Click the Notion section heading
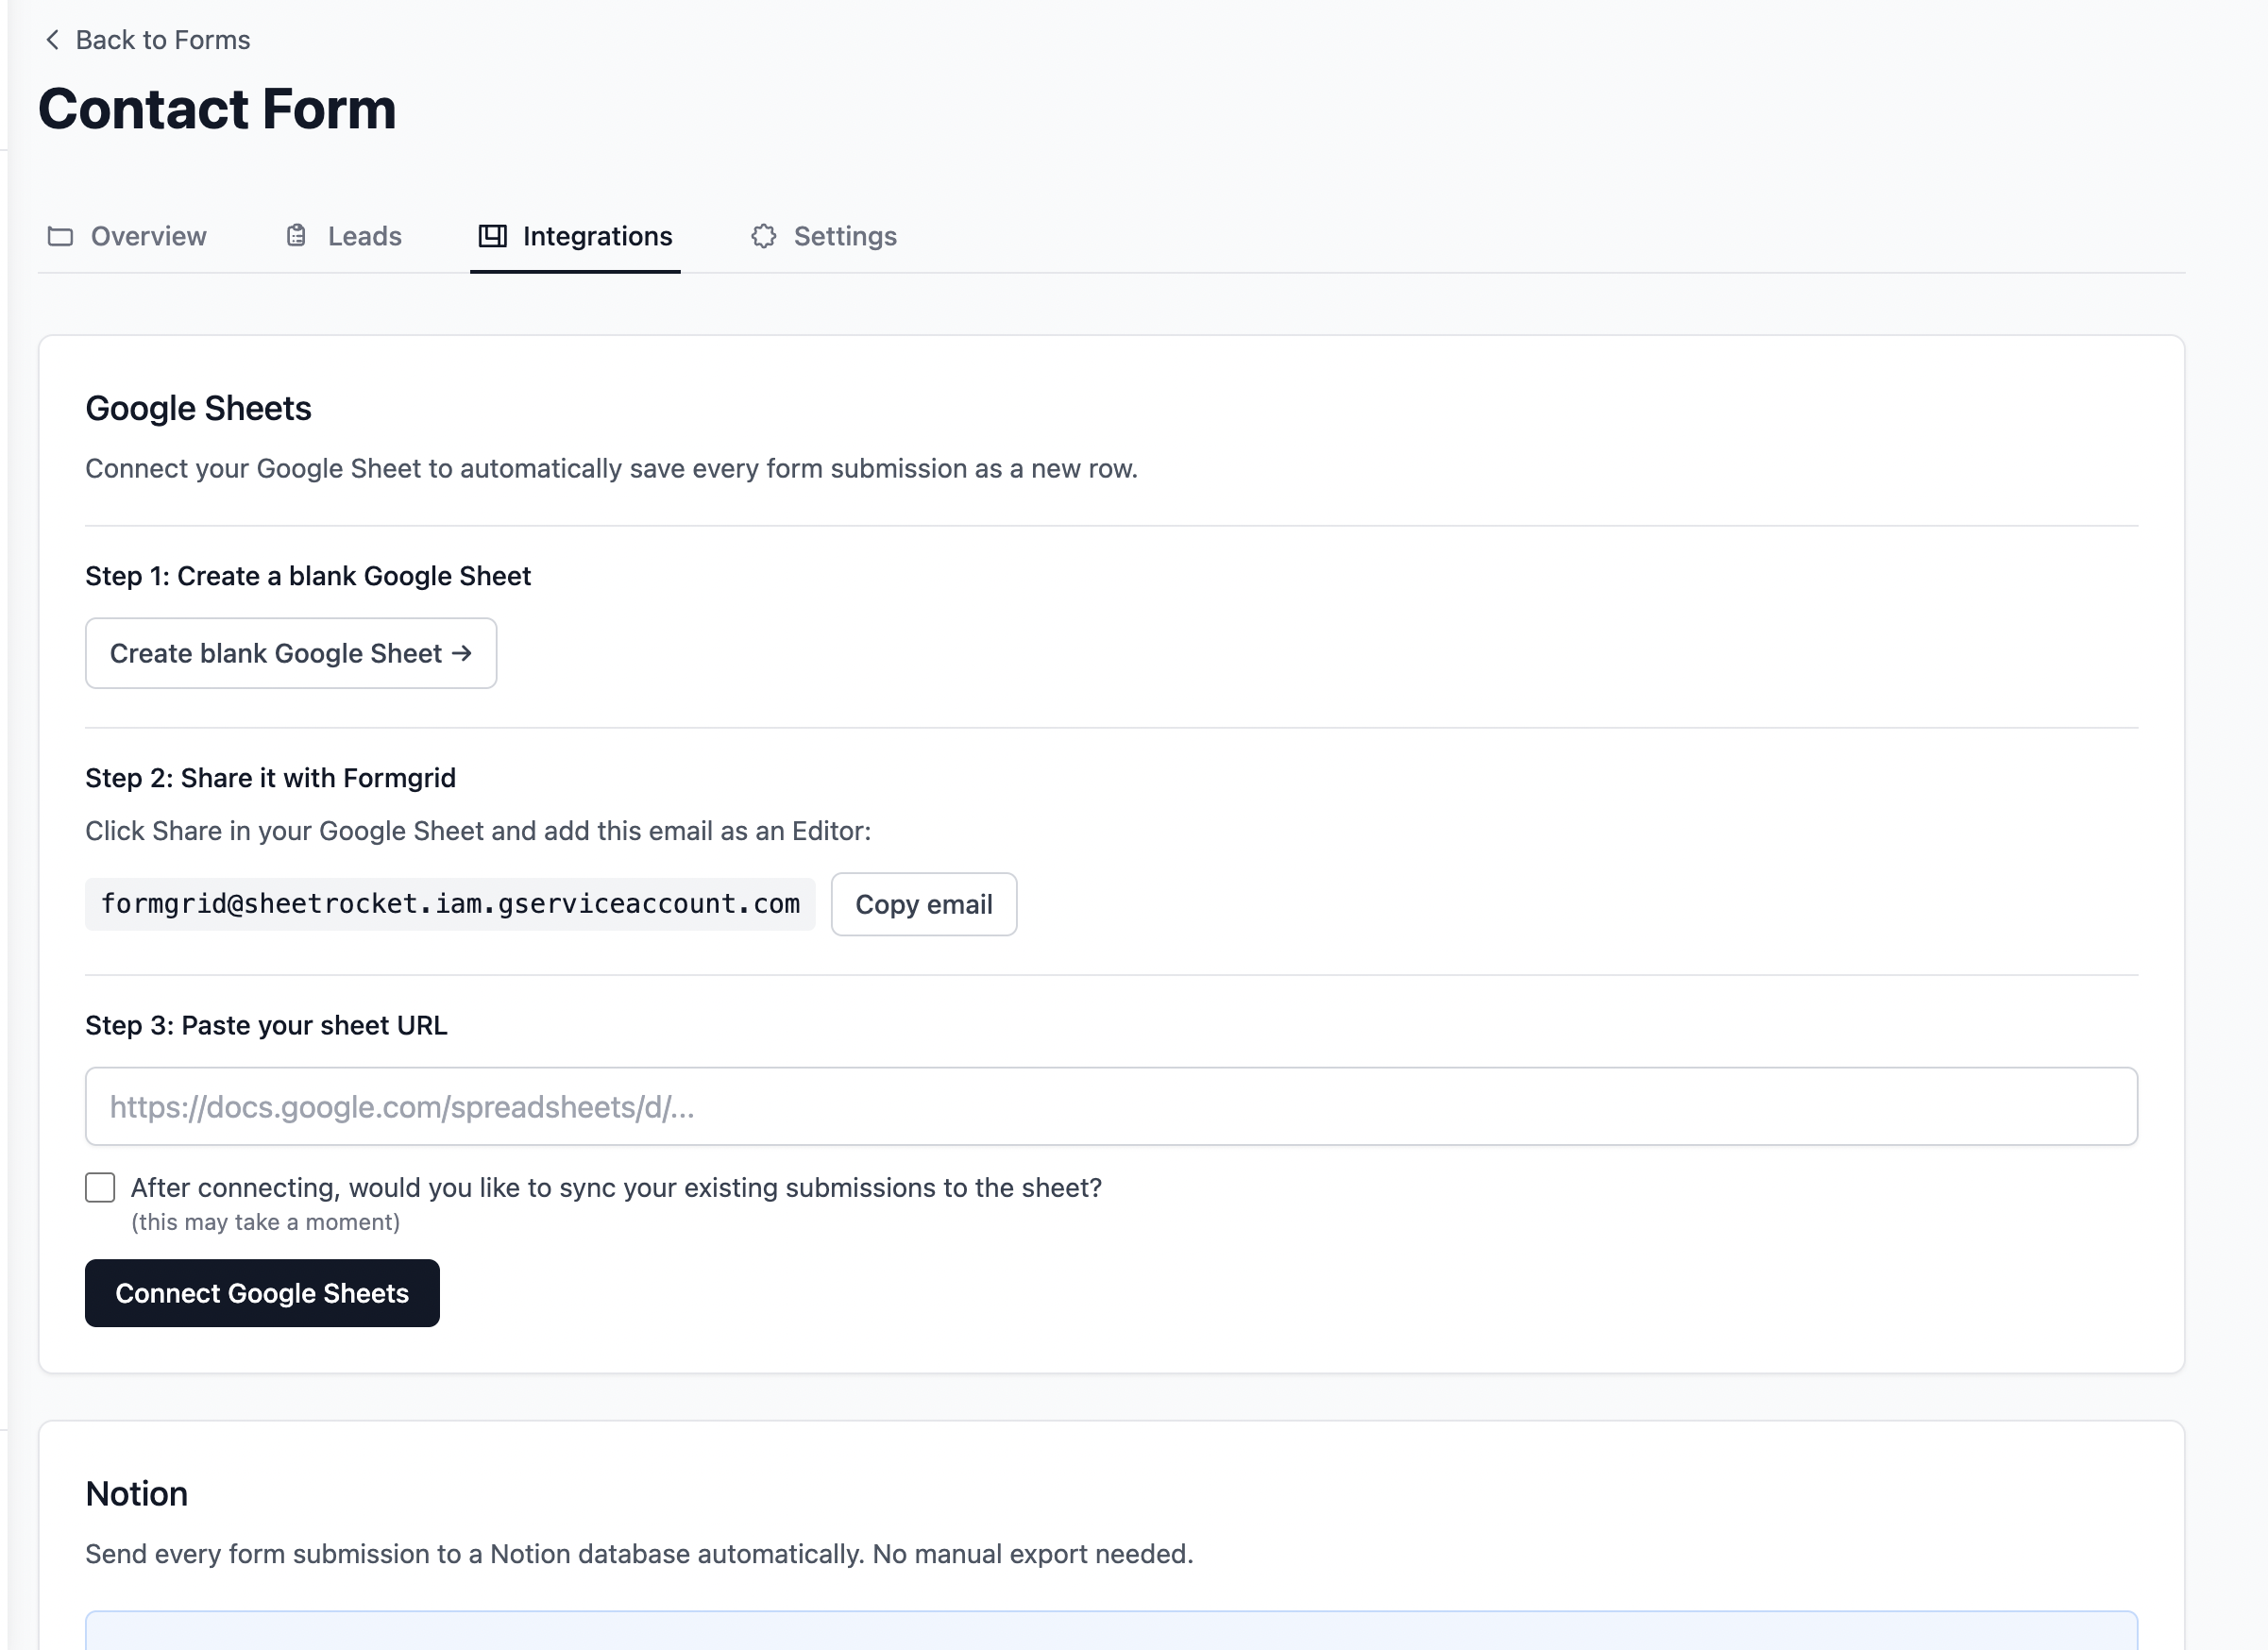The height and width of the screenshot is (1650, 2268). tap(137, 1493)
